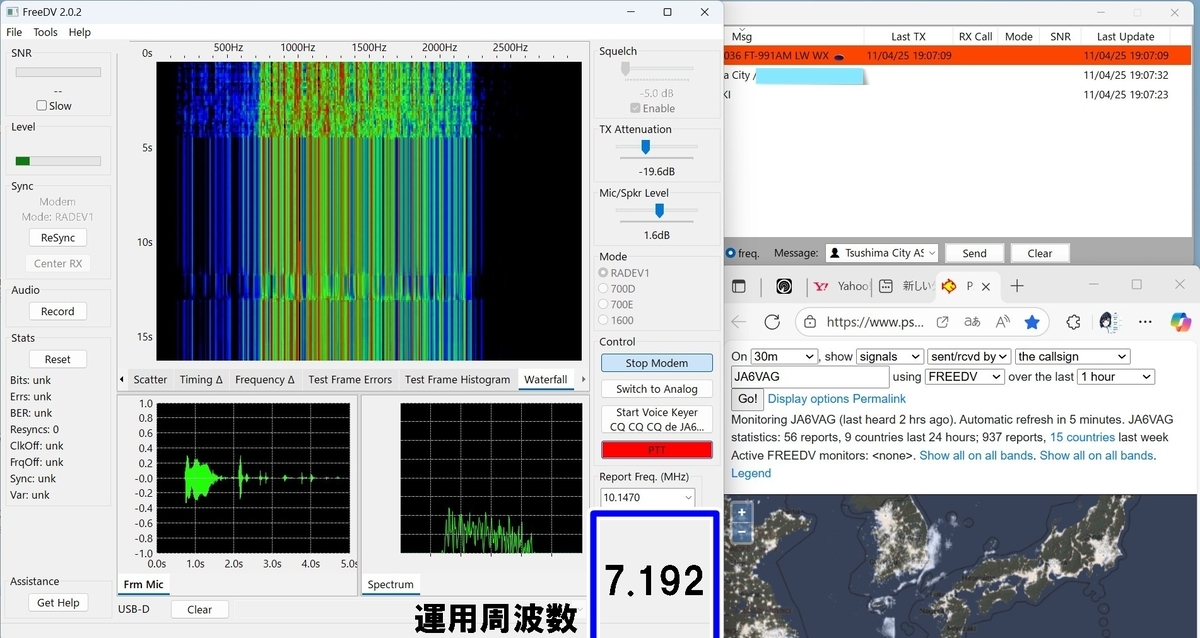The image size is (1200, 638).
Task: Click the Squelch slider handle
Action: pyautogui.click(x=626, y=69)
